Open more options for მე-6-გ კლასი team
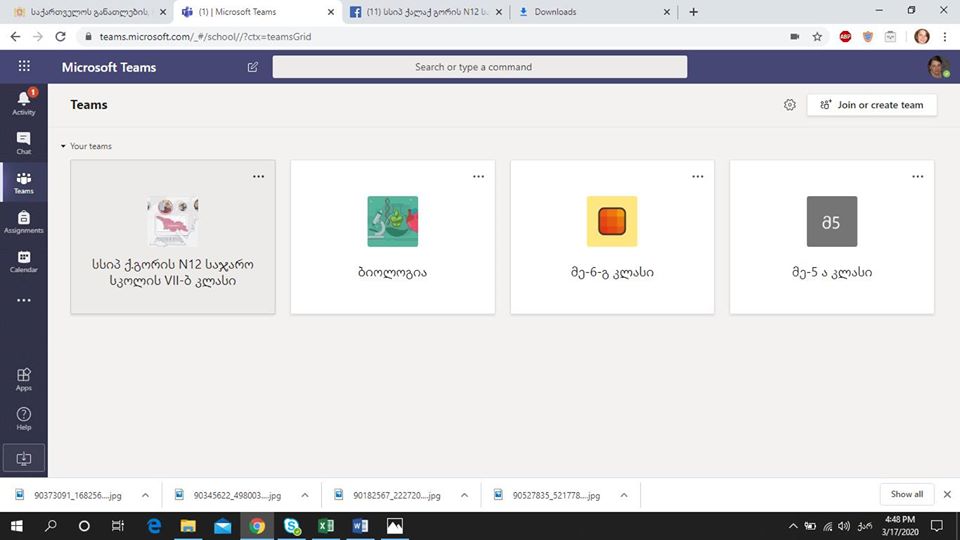This screenshot has height=540, width=960. 697,176
